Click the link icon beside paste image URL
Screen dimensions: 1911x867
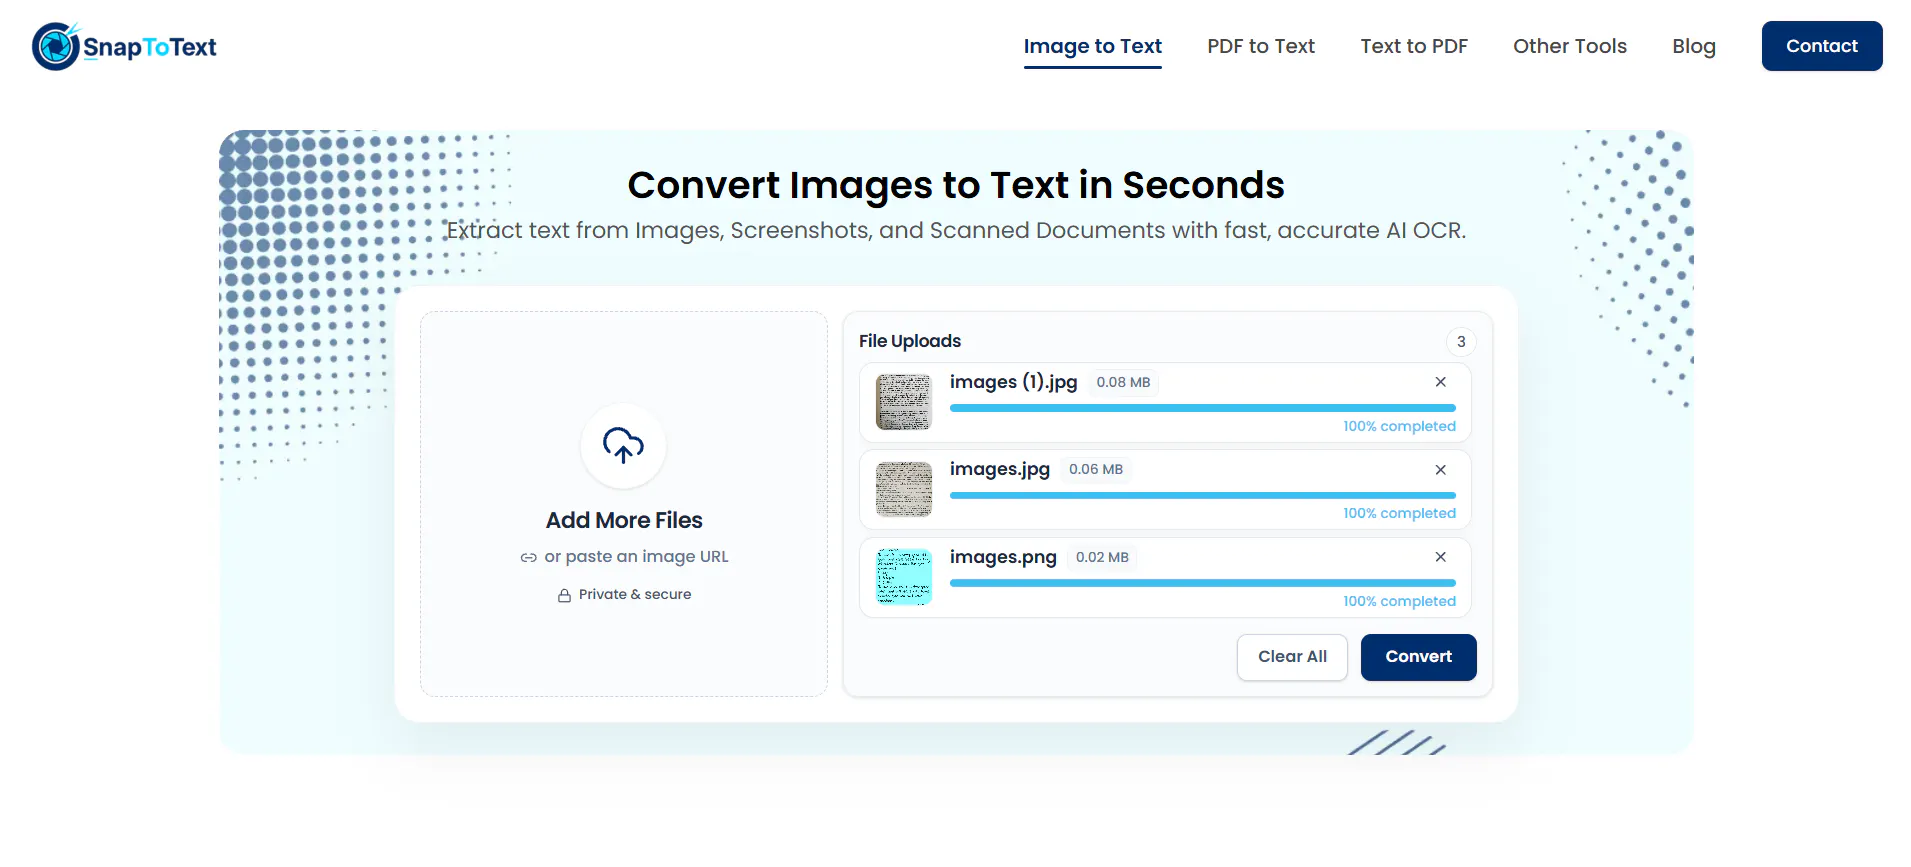pyautogui.click(x=528, y=558)
